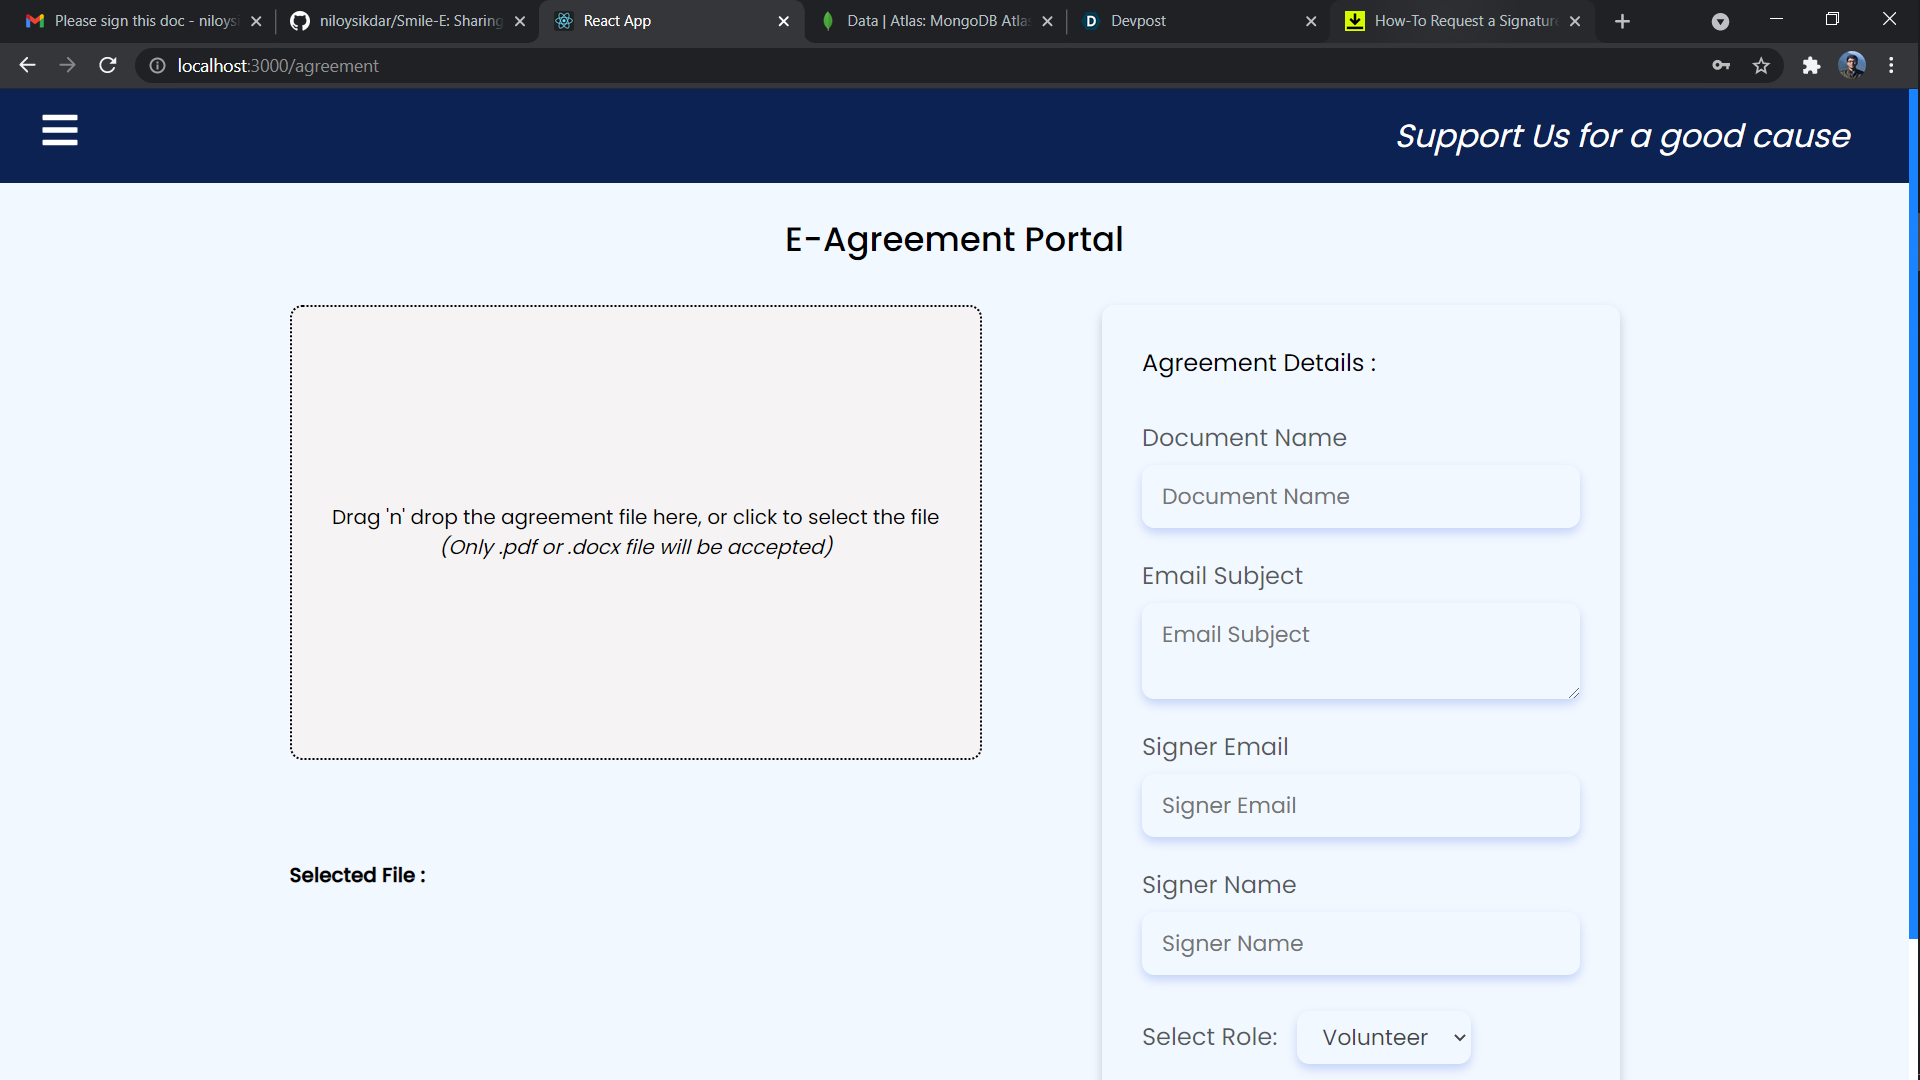Open new tab with plus icon
The width and height of the screenshot is (1920, 1080).
tap(1622, 21)
